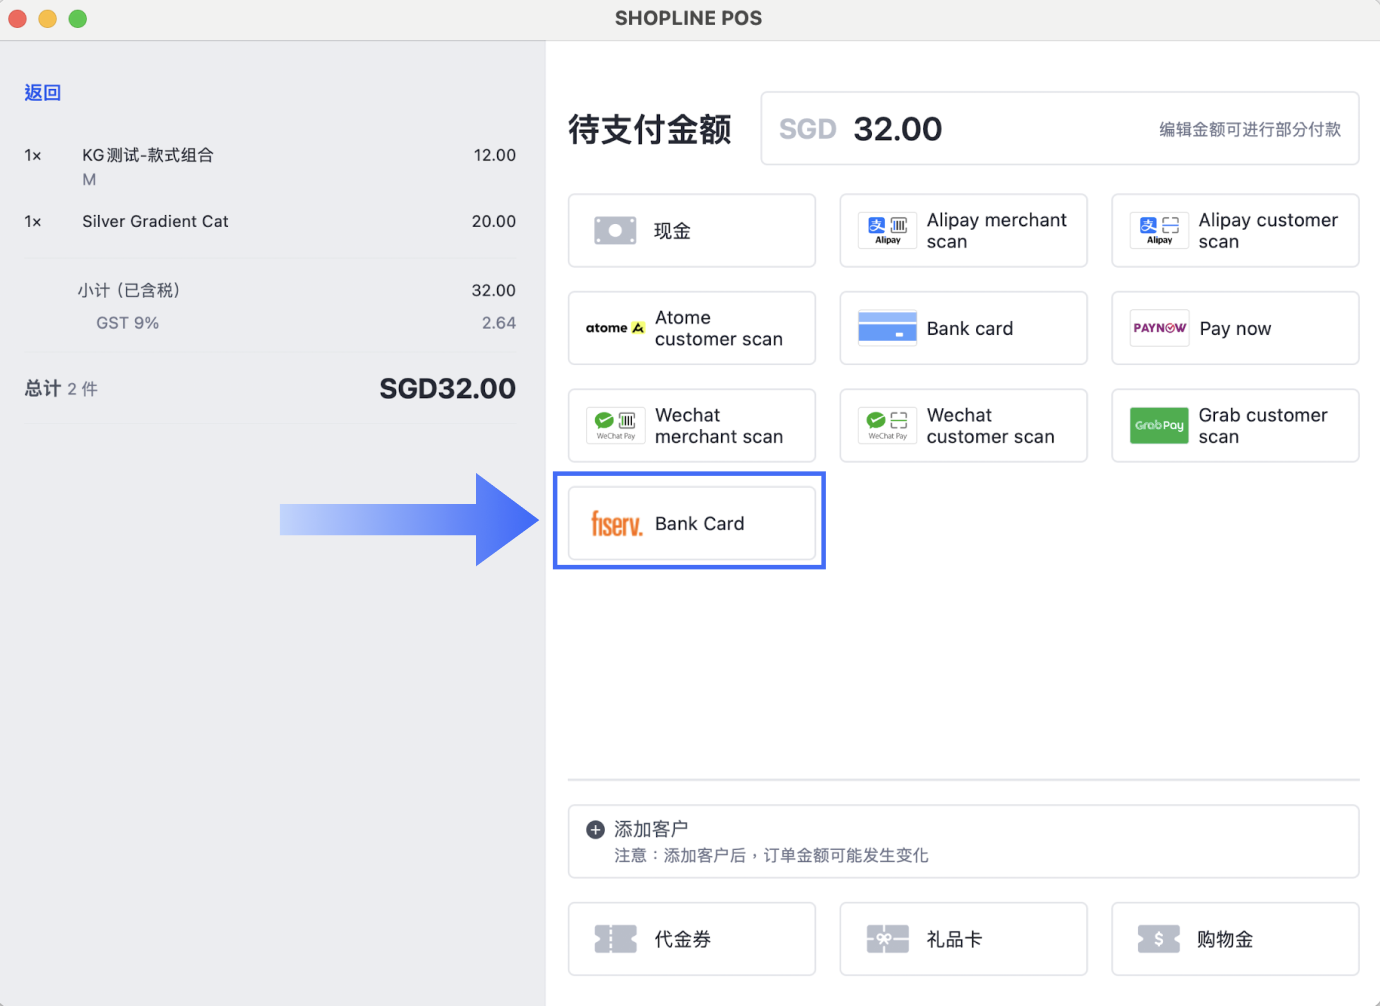Screen dimensions: 1380x1006
Task: Click the variant M under KG item
Action: (89, 180)
